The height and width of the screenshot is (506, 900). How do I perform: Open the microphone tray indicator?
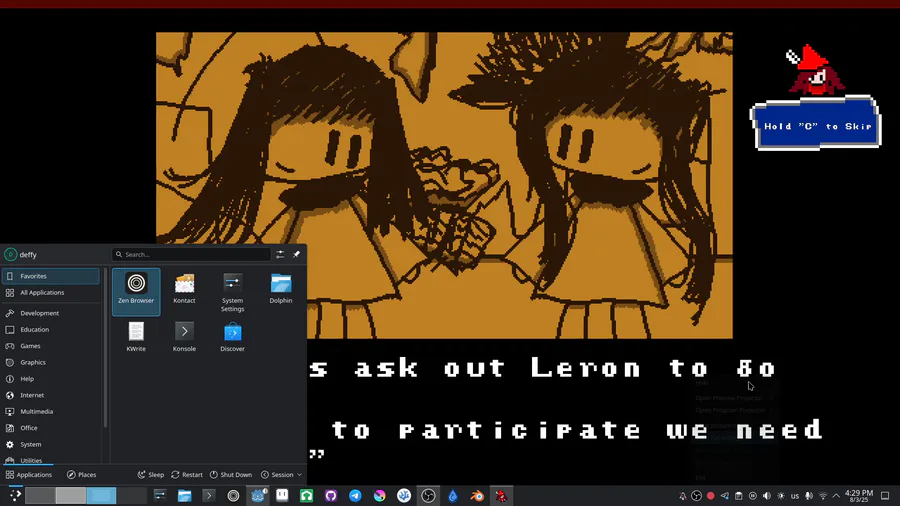point(809,496)
